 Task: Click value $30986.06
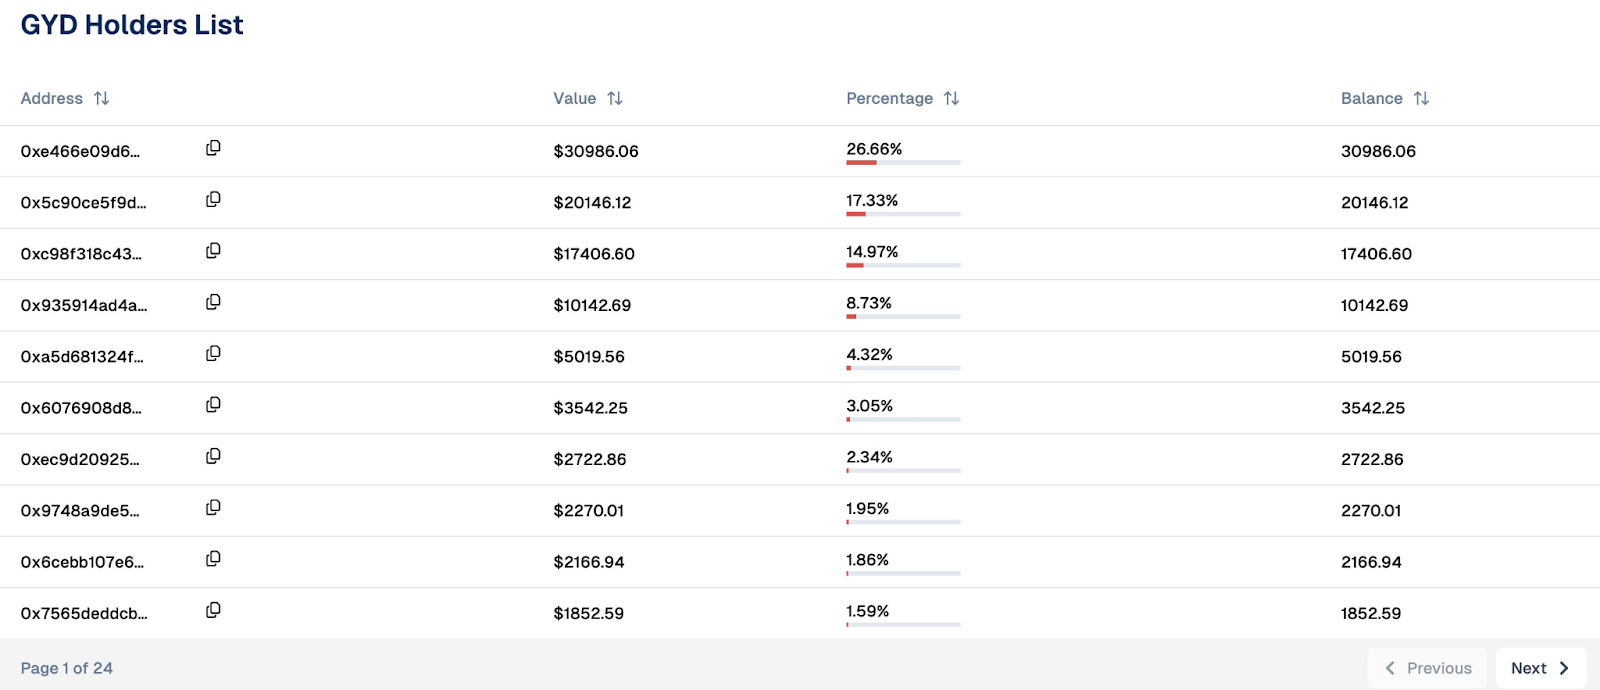pyautogui.click(x=596, y=151)
